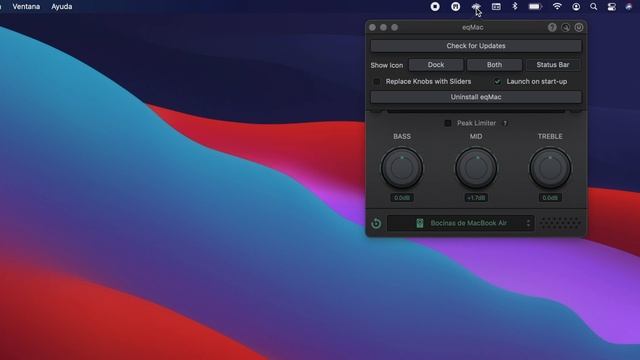Click the MID knob

(x=476, y=168)
